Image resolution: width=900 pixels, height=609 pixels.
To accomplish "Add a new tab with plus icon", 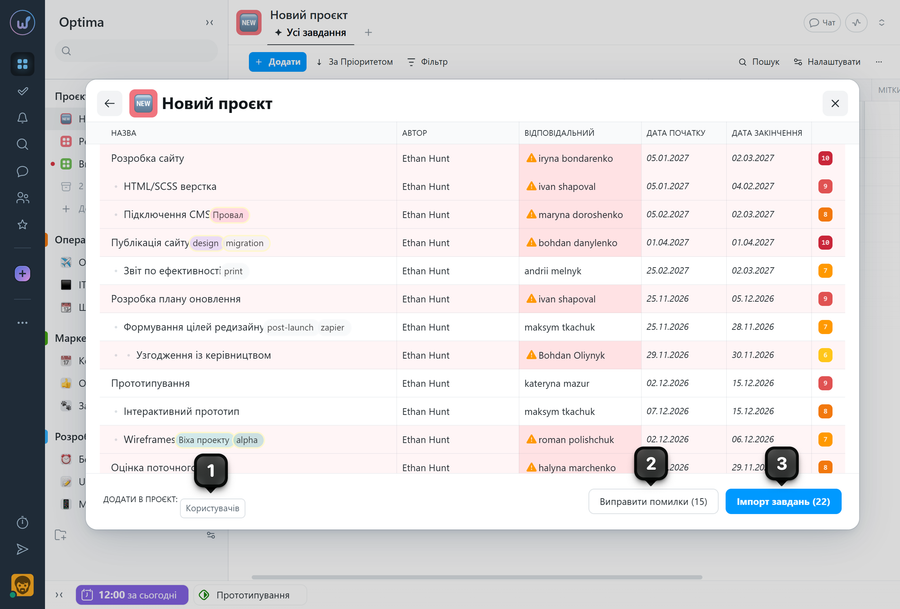I will (x=368, y=33).
